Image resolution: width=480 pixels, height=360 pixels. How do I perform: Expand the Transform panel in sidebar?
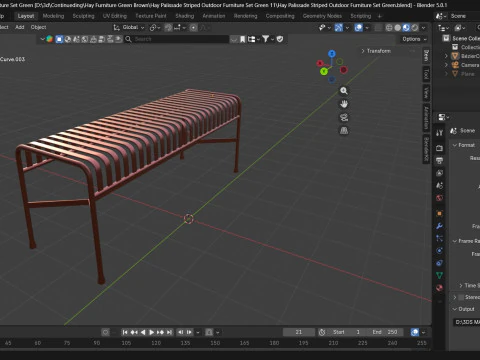coord(376,51)
